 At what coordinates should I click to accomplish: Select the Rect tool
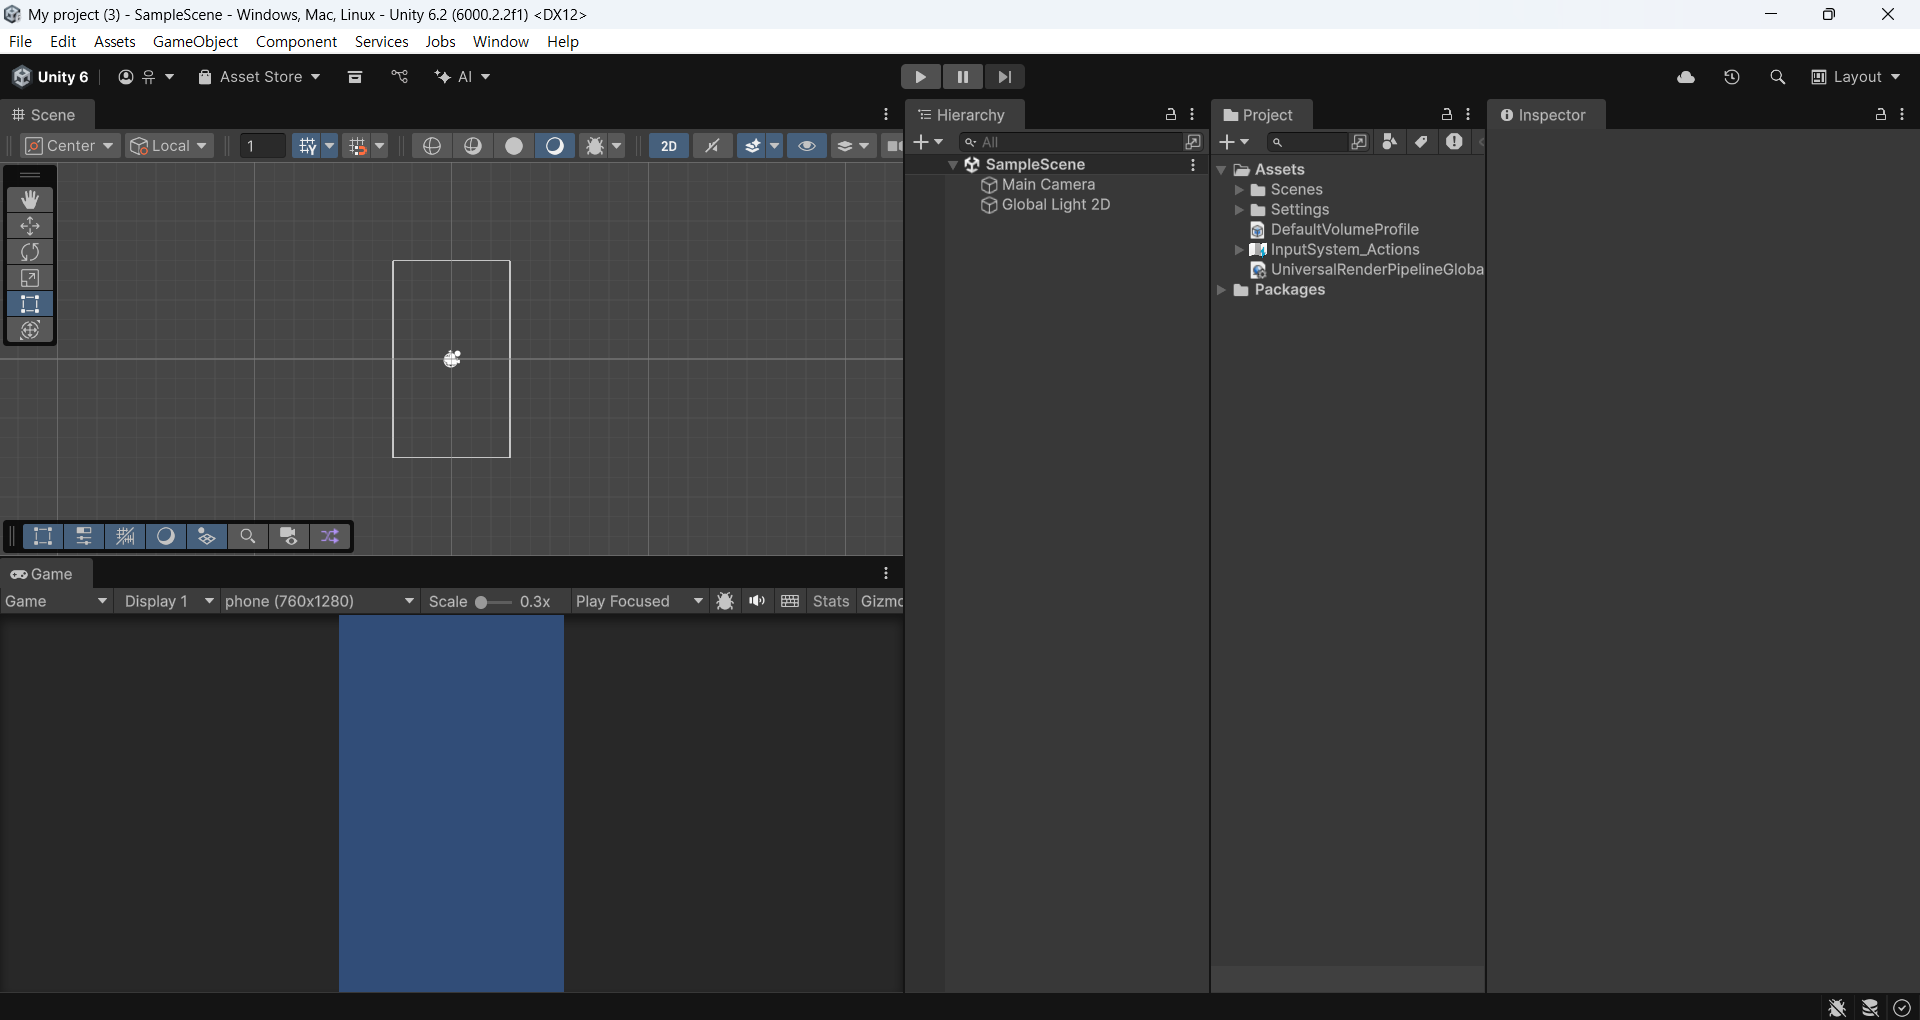pos(30,304)
